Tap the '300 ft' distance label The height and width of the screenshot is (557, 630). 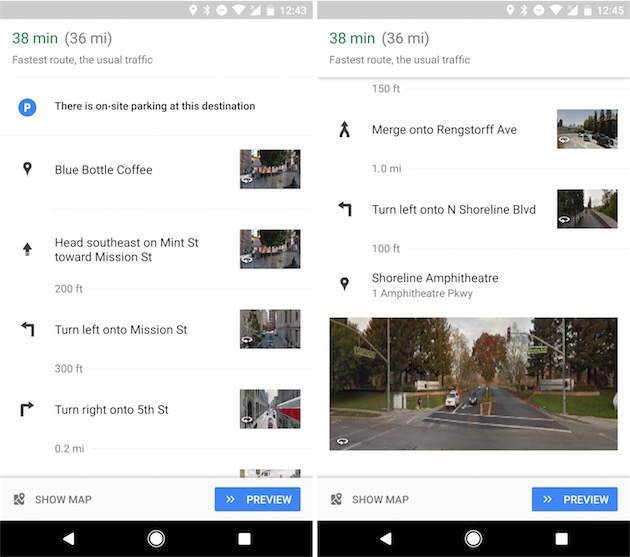(69, 369)
